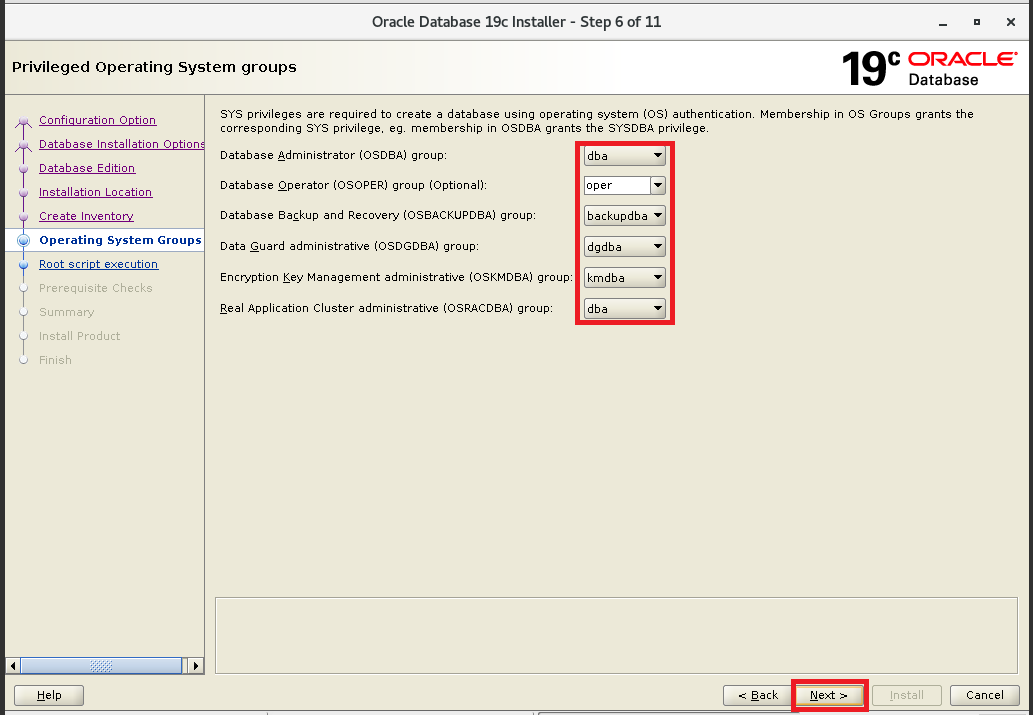Viewport: 1033px width, 715px height.
Task: Click left arrow of sidebar horizontal scrollbar
Action: click(13, 666)
